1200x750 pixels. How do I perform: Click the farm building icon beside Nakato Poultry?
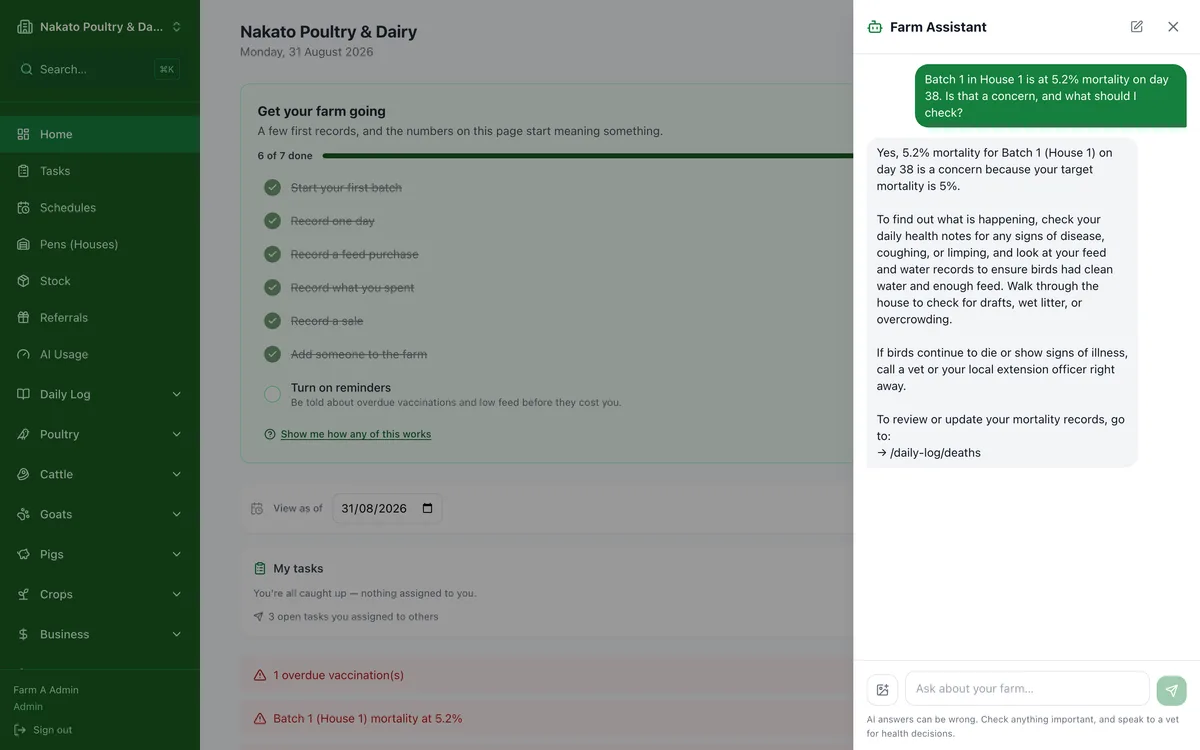[x=24, y=27]
